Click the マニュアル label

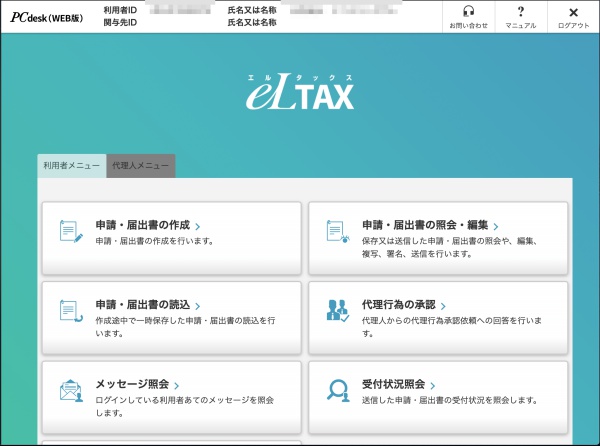pyautogui.click(x=521, y=26)
